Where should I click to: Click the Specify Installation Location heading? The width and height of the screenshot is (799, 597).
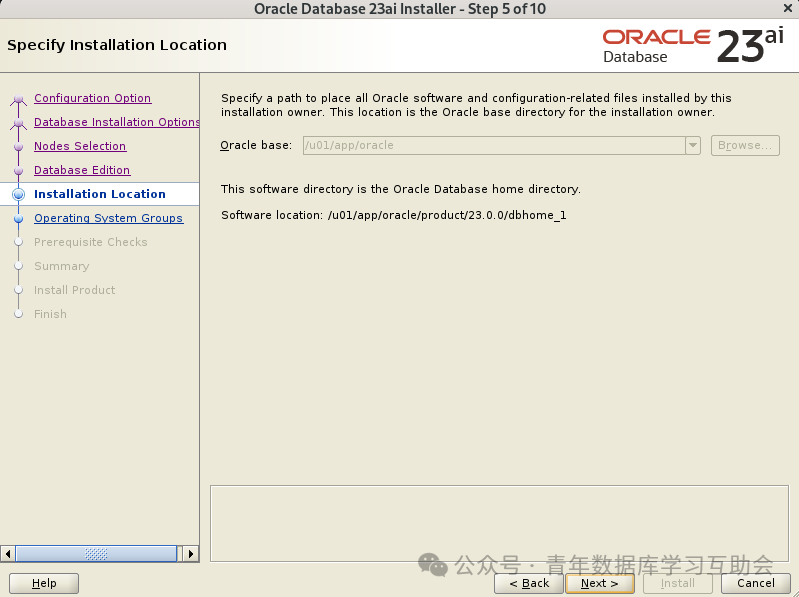coord(117,45)
